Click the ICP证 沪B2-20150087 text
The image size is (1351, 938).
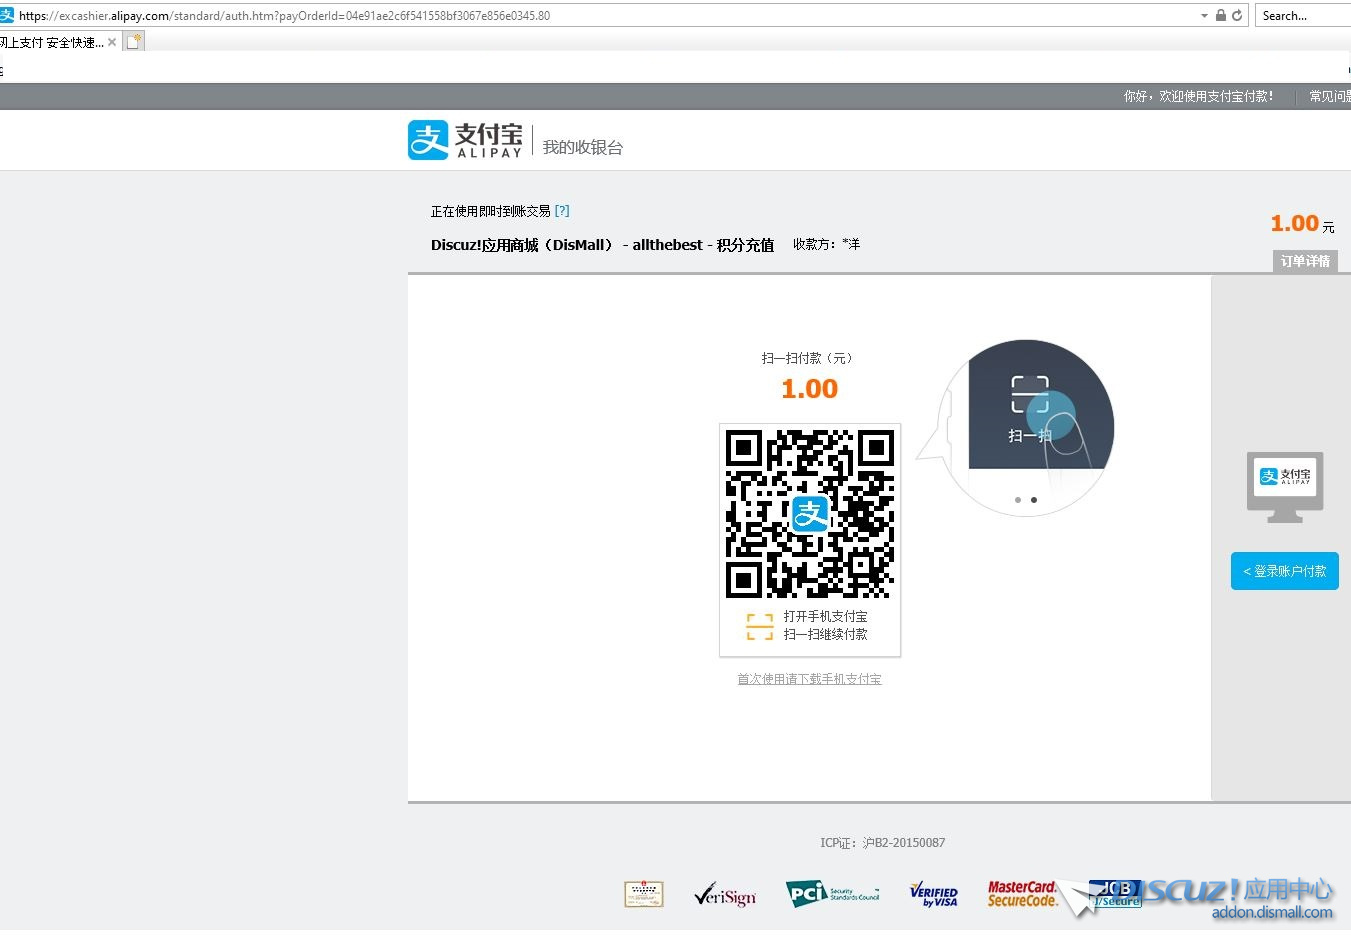882,843
